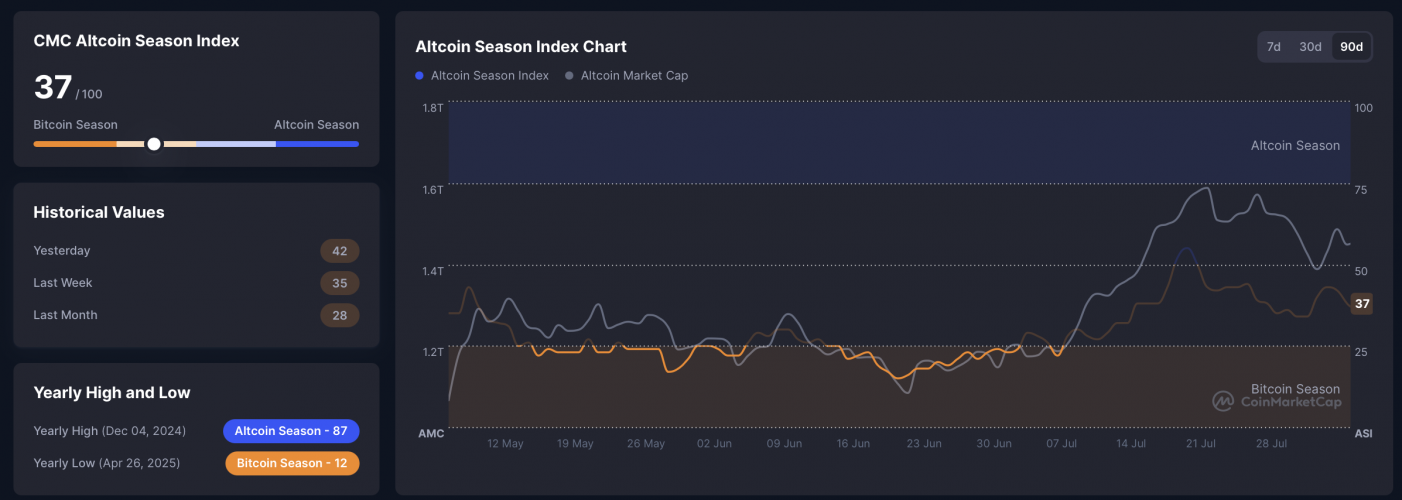Click the AMC axis label
1402x500 pixels.
431,434
